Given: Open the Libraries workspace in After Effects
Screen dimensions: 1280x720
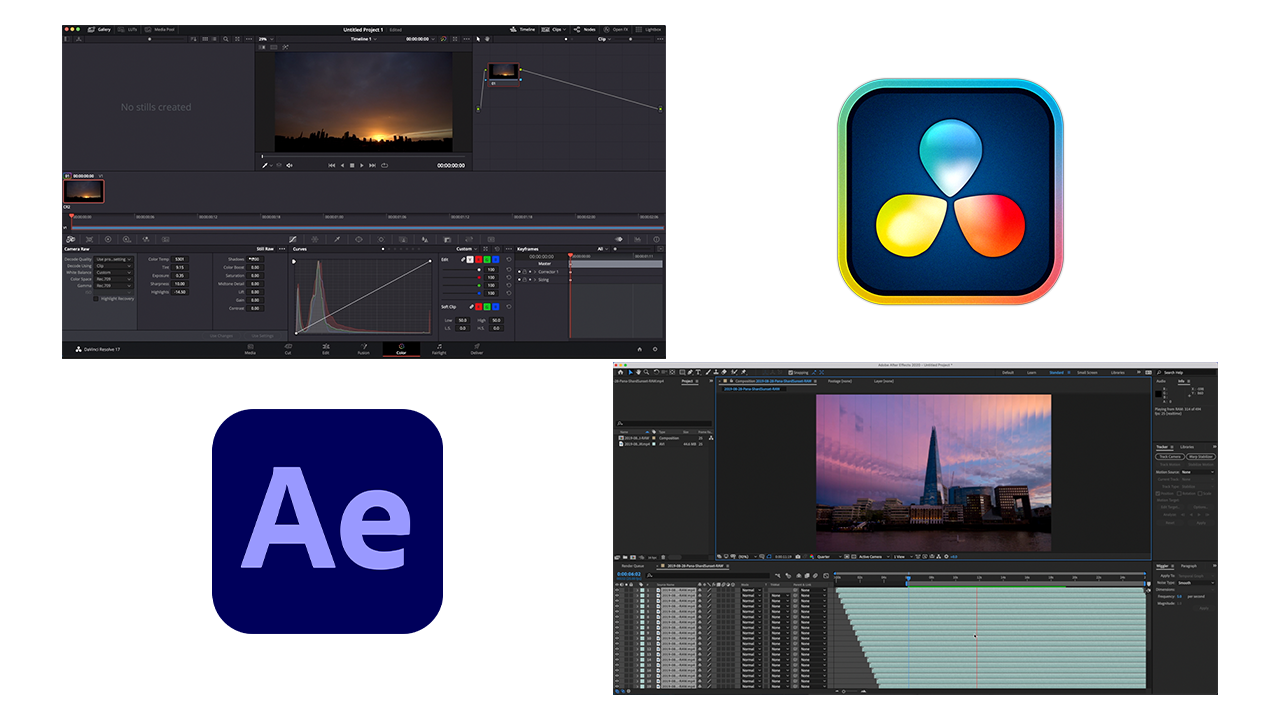Looking at the screenshot, I should [1118, 372].
